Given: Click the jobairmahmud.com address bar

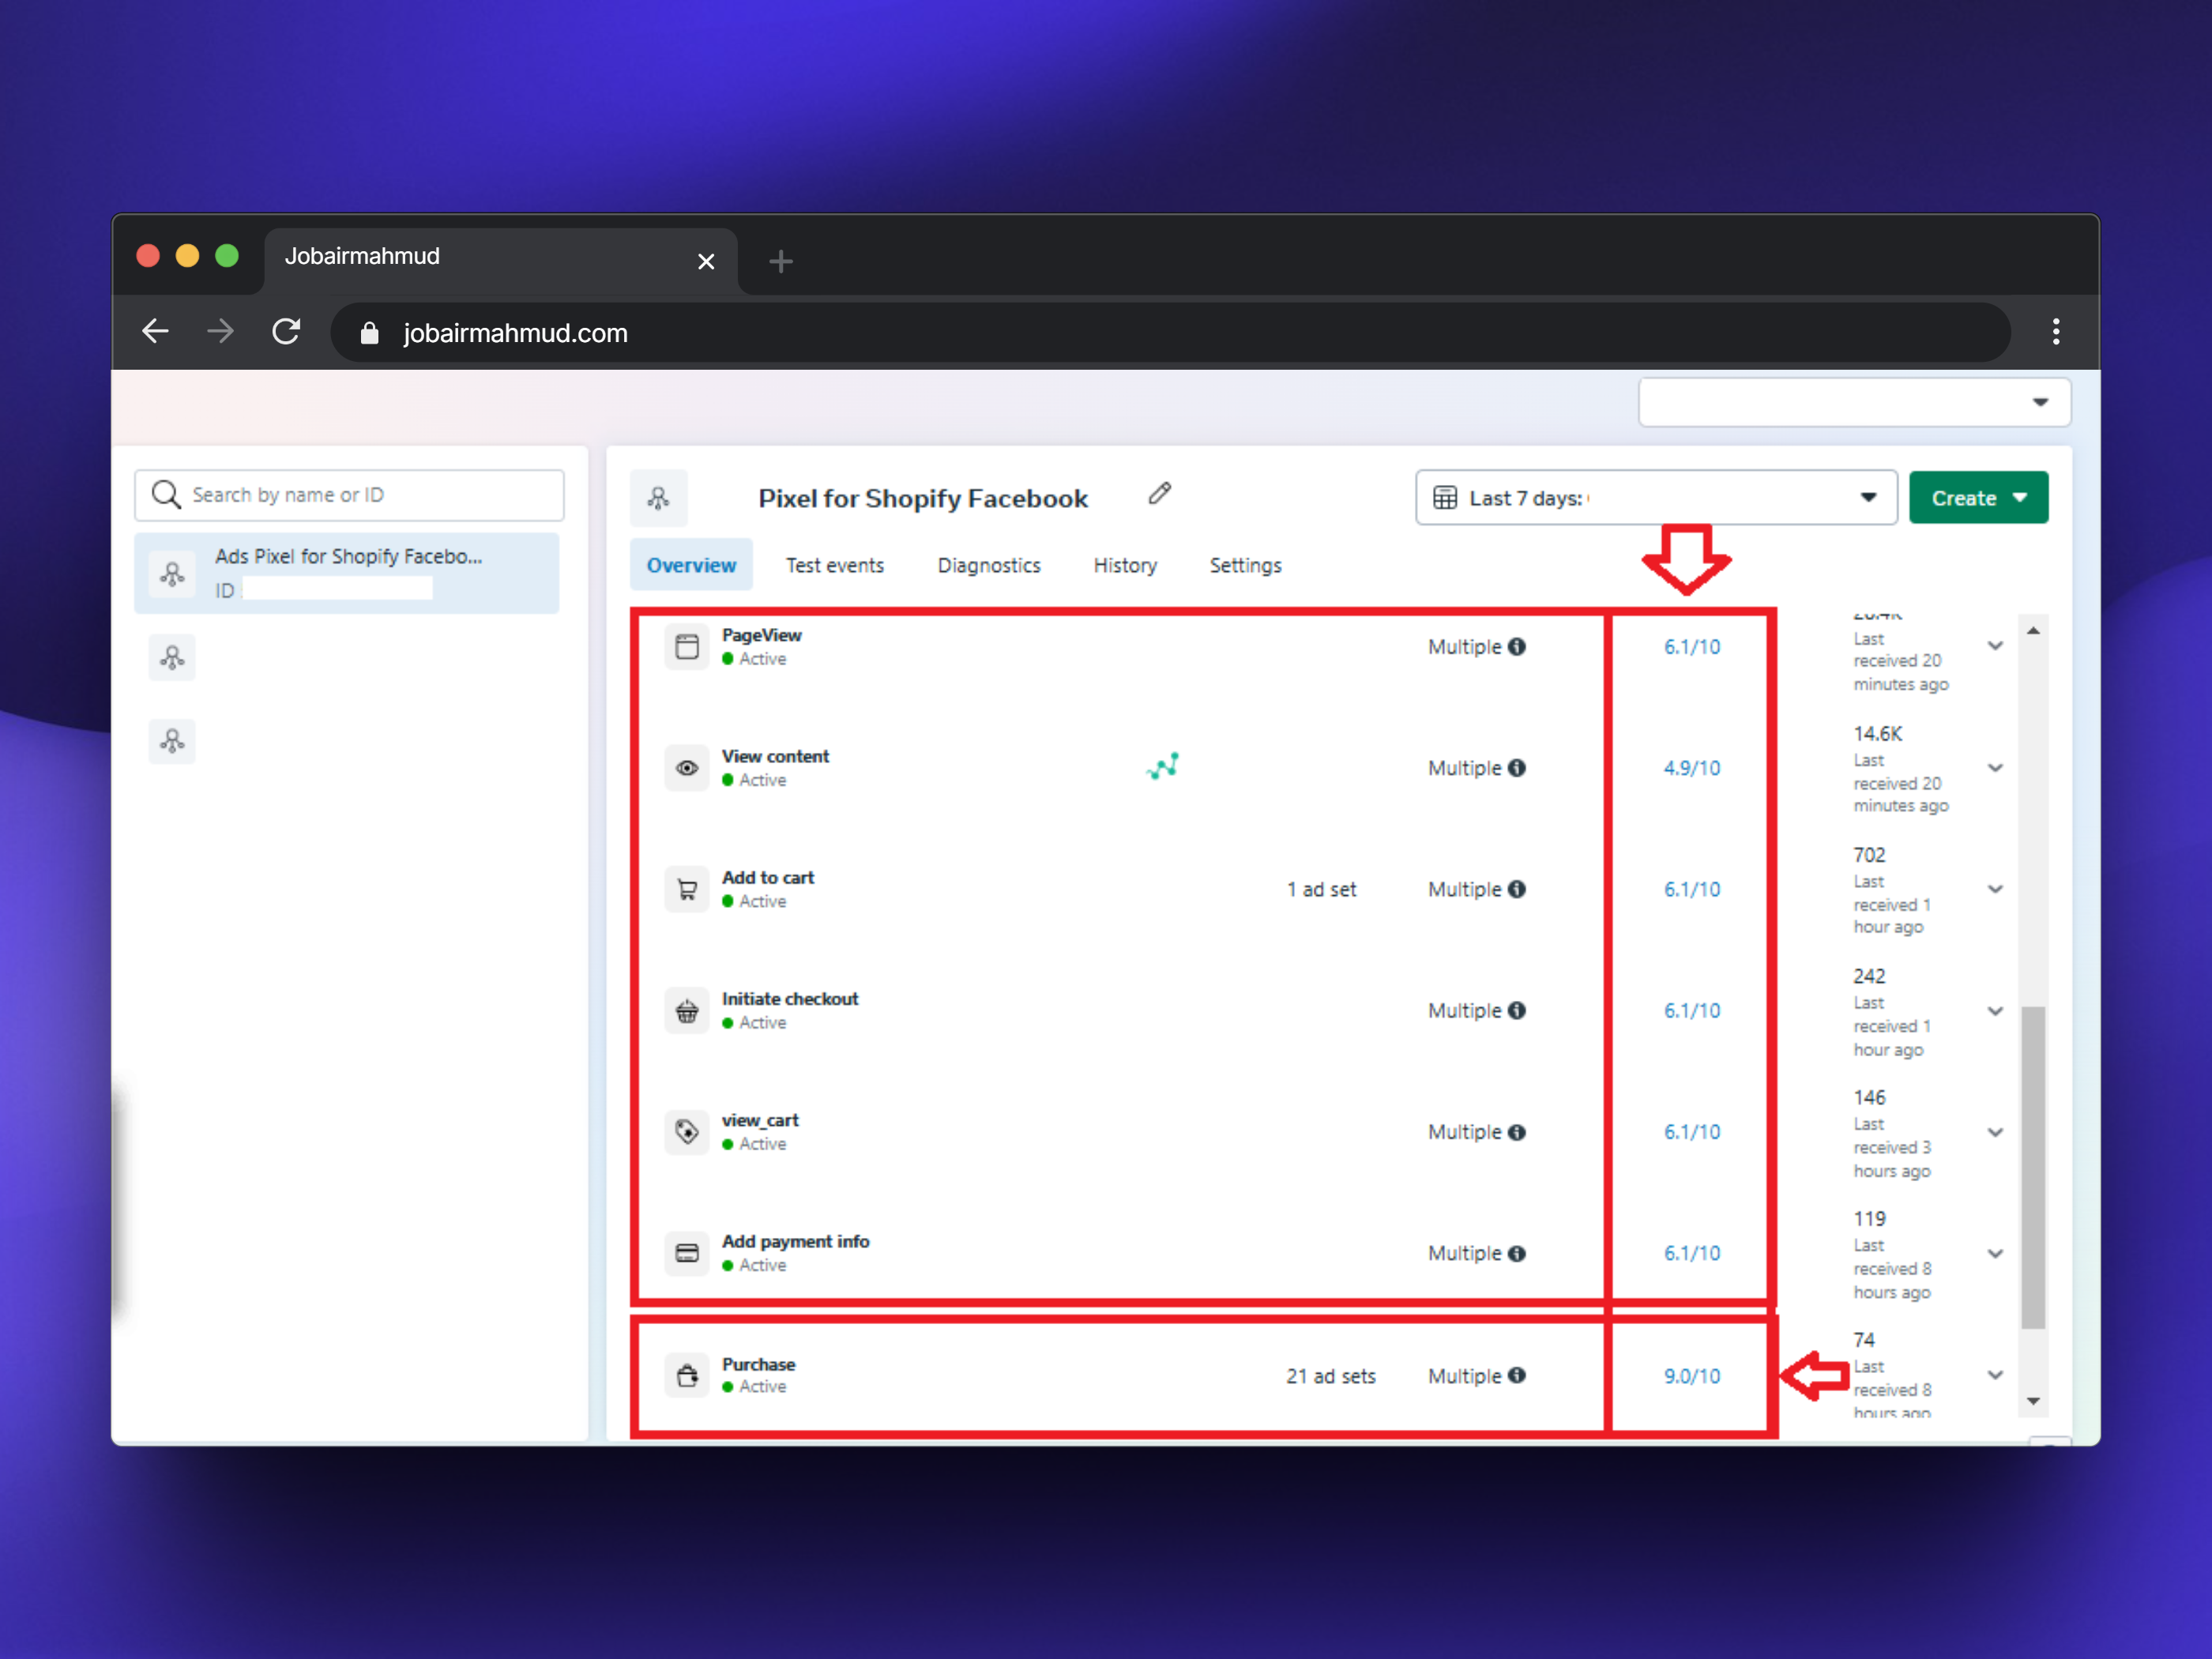Looking at the screenshot, I should point(1170,333).
